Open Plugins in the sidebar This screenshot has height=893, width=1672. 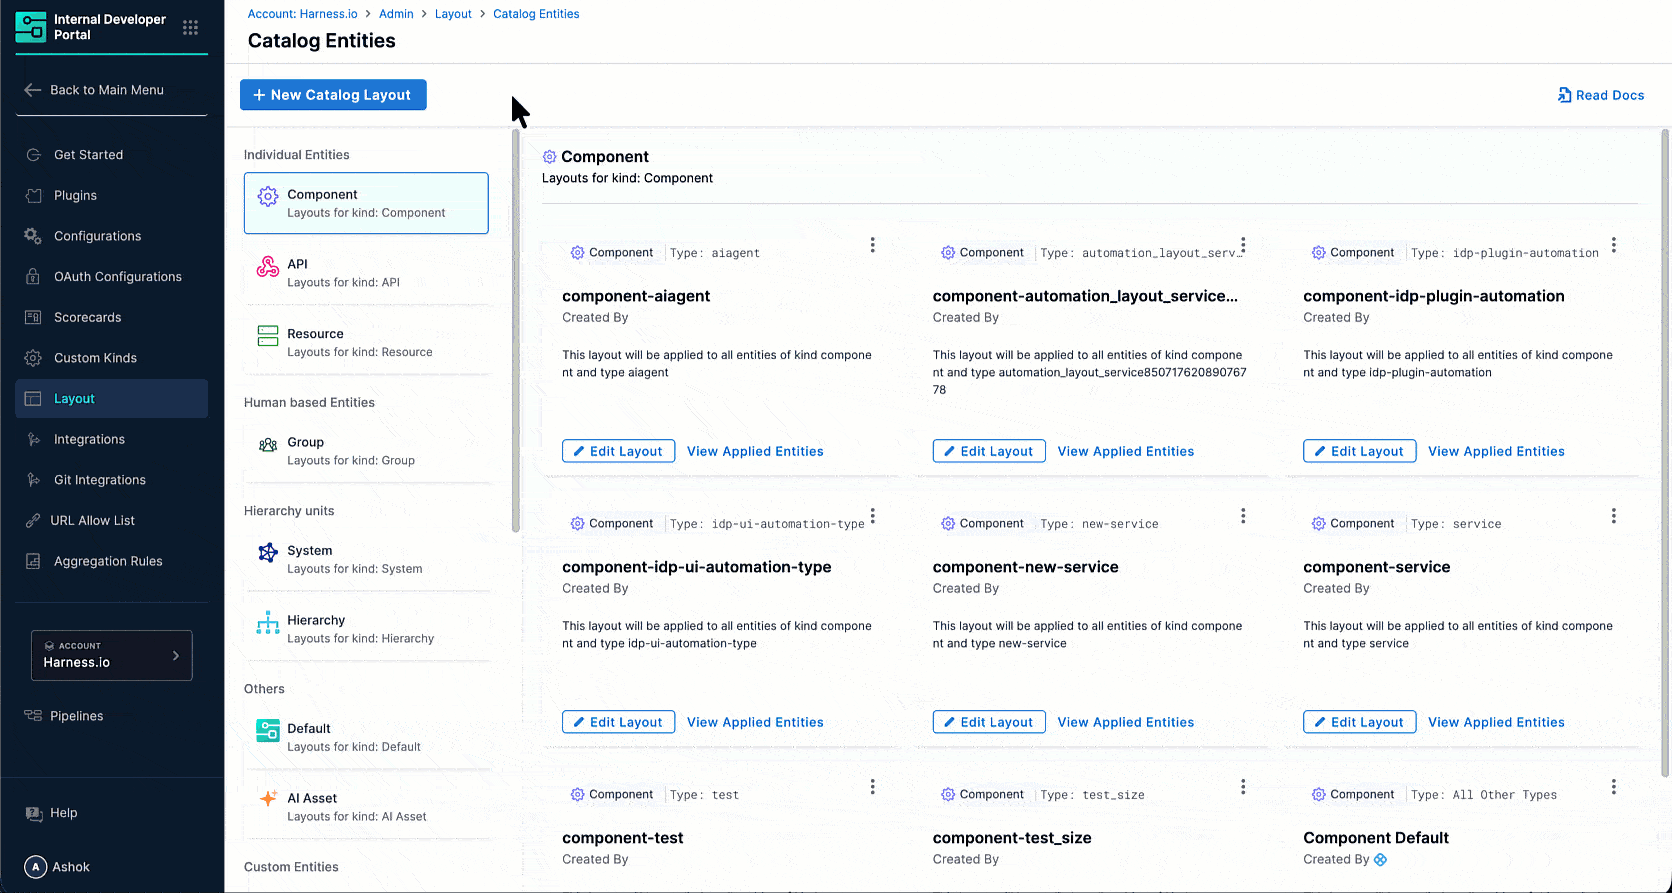click(75, 195)
